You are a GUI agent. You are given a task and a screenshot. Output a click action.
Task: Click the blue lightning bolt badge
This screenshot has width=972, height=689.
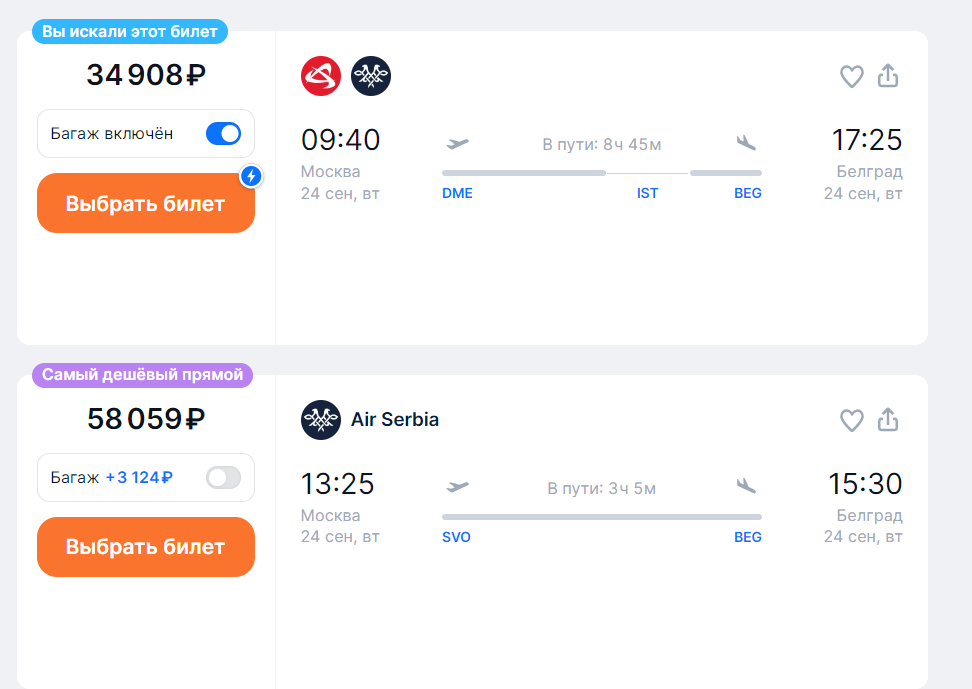point(252,176)
